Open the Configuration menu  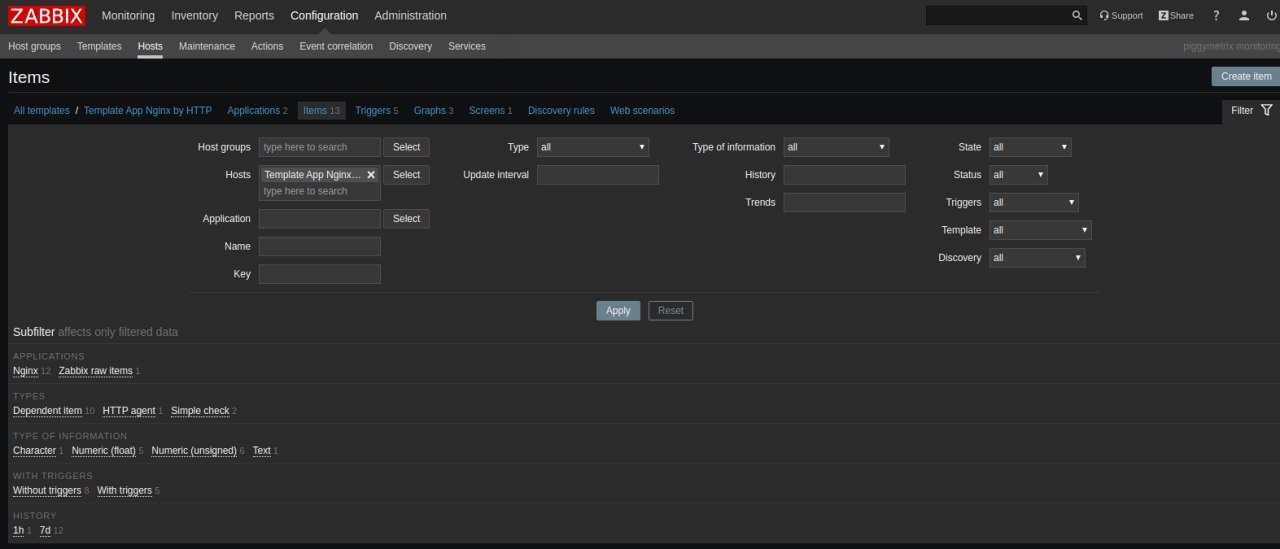coord(324,15)
